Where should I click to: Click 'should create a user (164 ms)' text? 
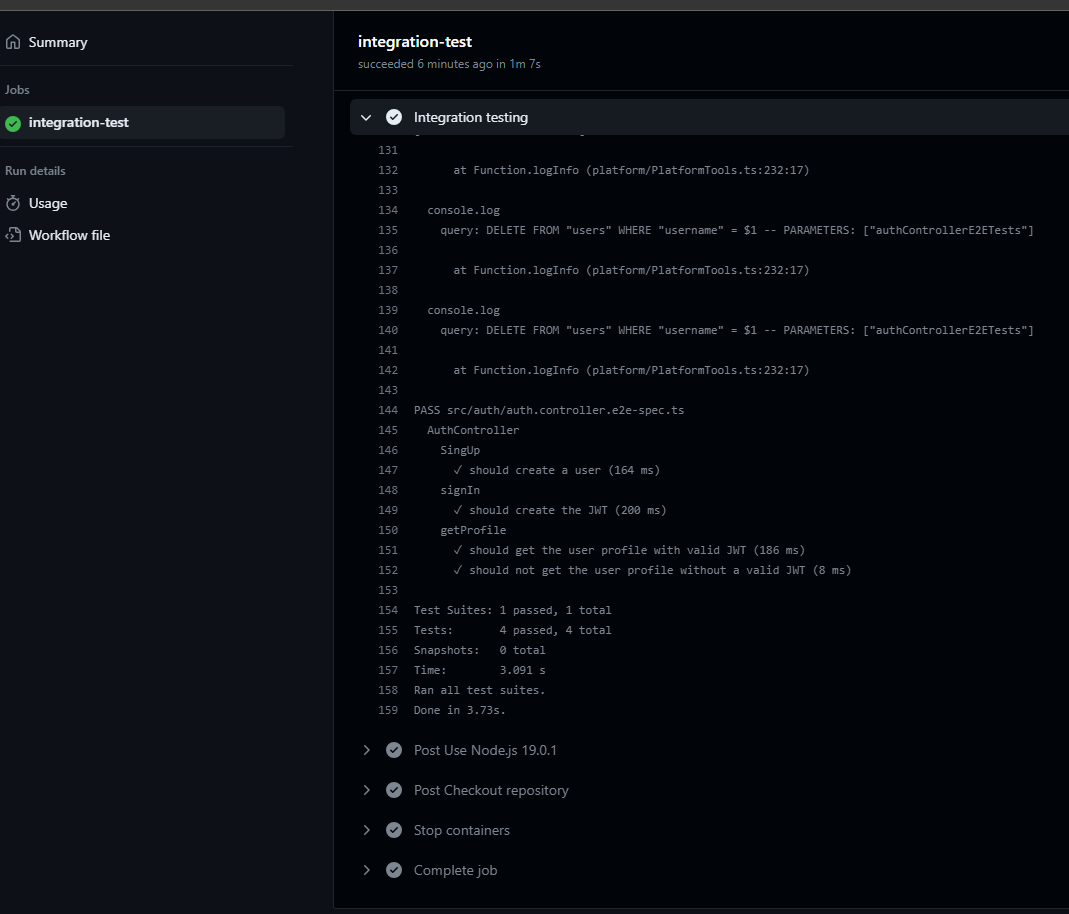(564, 470)
